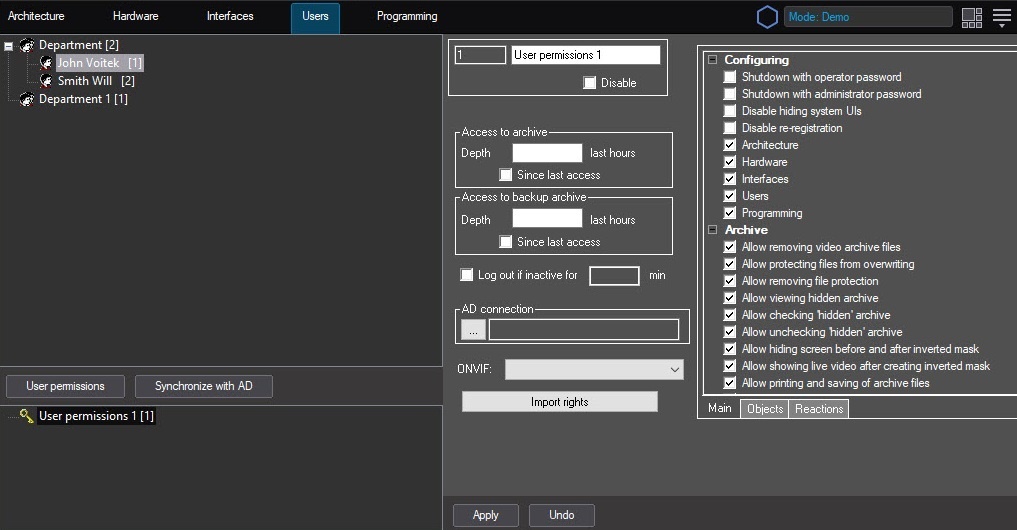The width and height of the screenshot is (1017, 530).
Task: Select Department 1 [1] tree item
Action: point(83,99)
